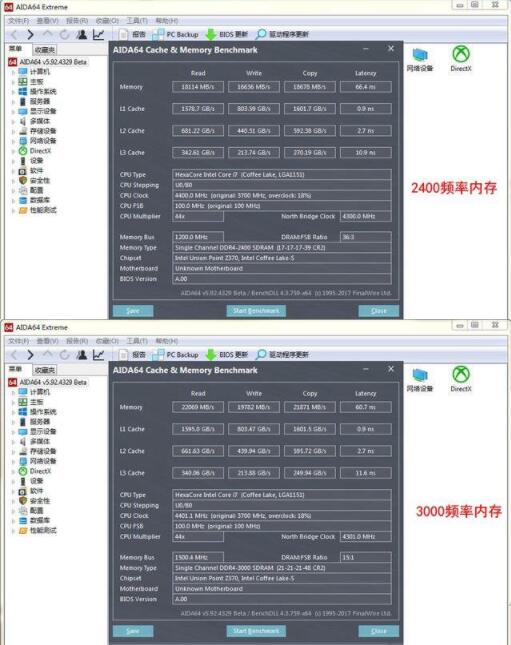Click user-silhouette toolbar icon in 2400频率内存 window
511x645 pixels.
click(82, 35)
